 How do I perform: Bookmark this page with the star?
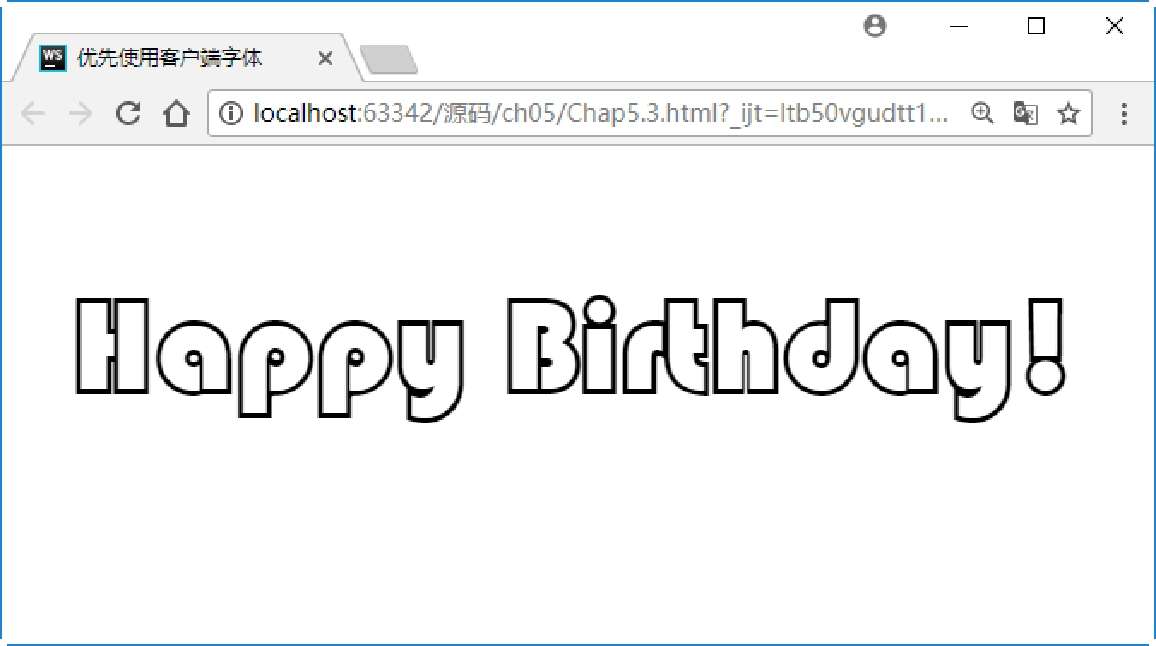1068,113
